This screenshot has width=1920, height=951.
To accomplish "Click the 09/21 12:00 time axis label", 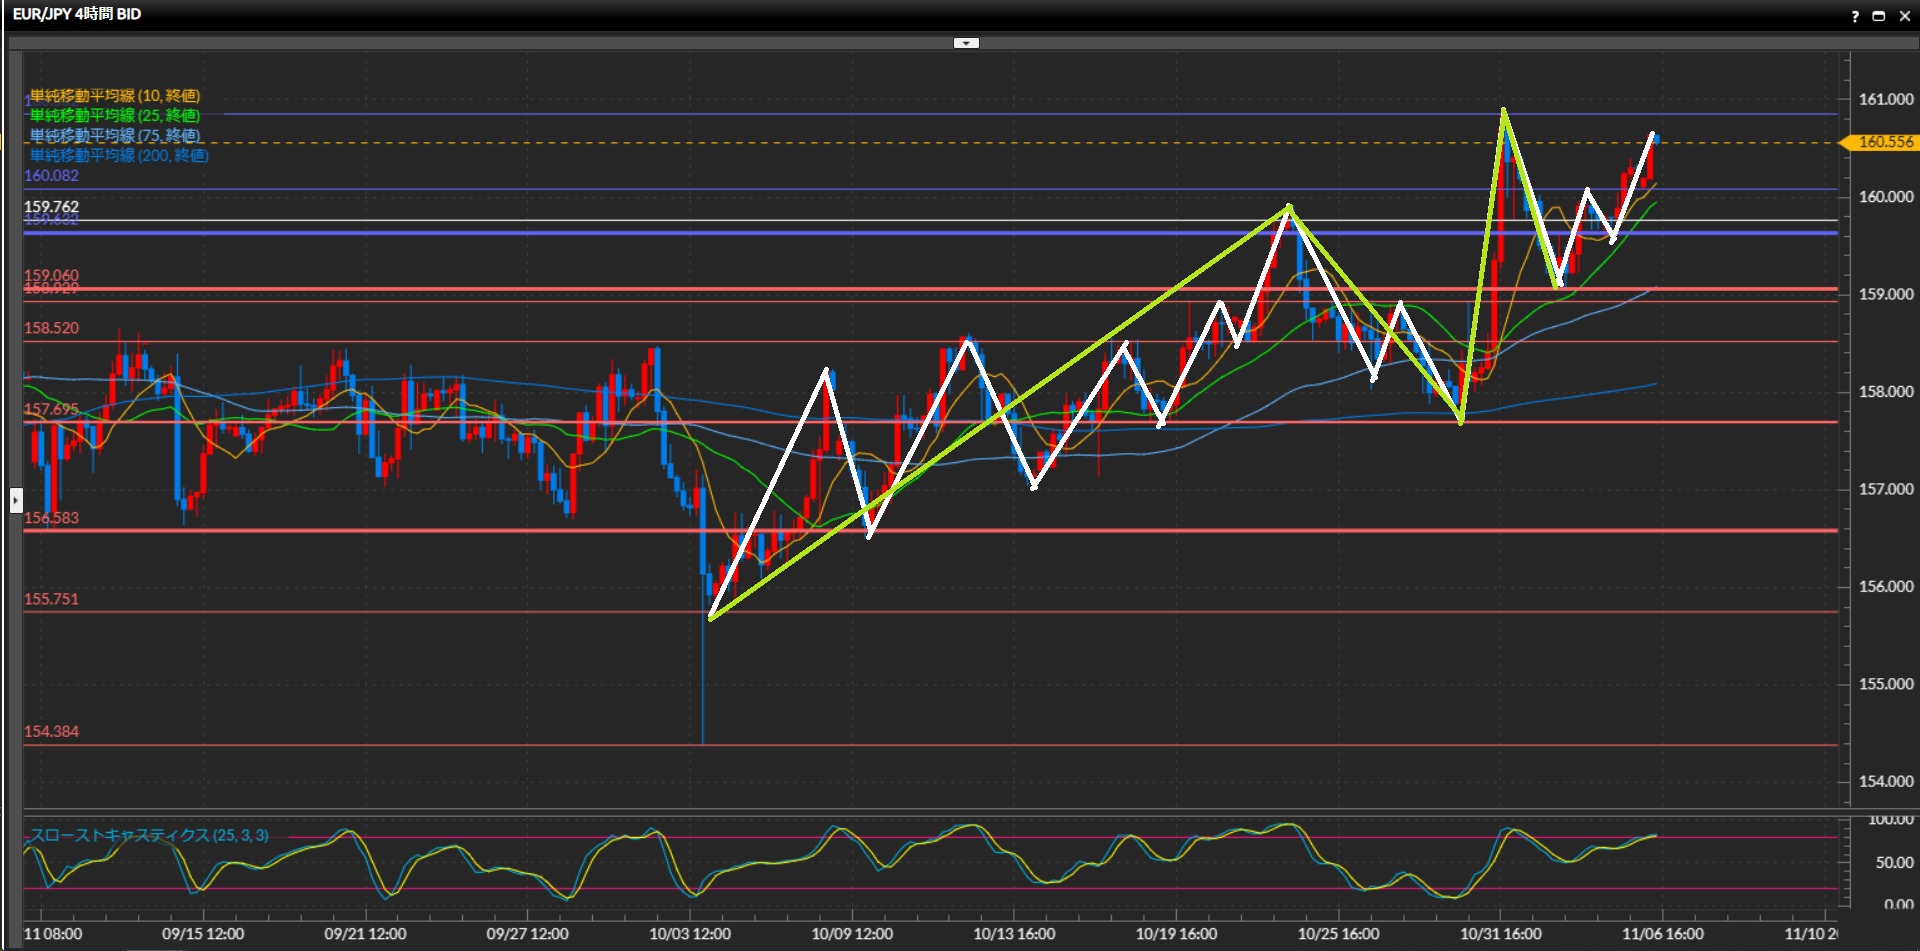I will (x=365, y=934).
